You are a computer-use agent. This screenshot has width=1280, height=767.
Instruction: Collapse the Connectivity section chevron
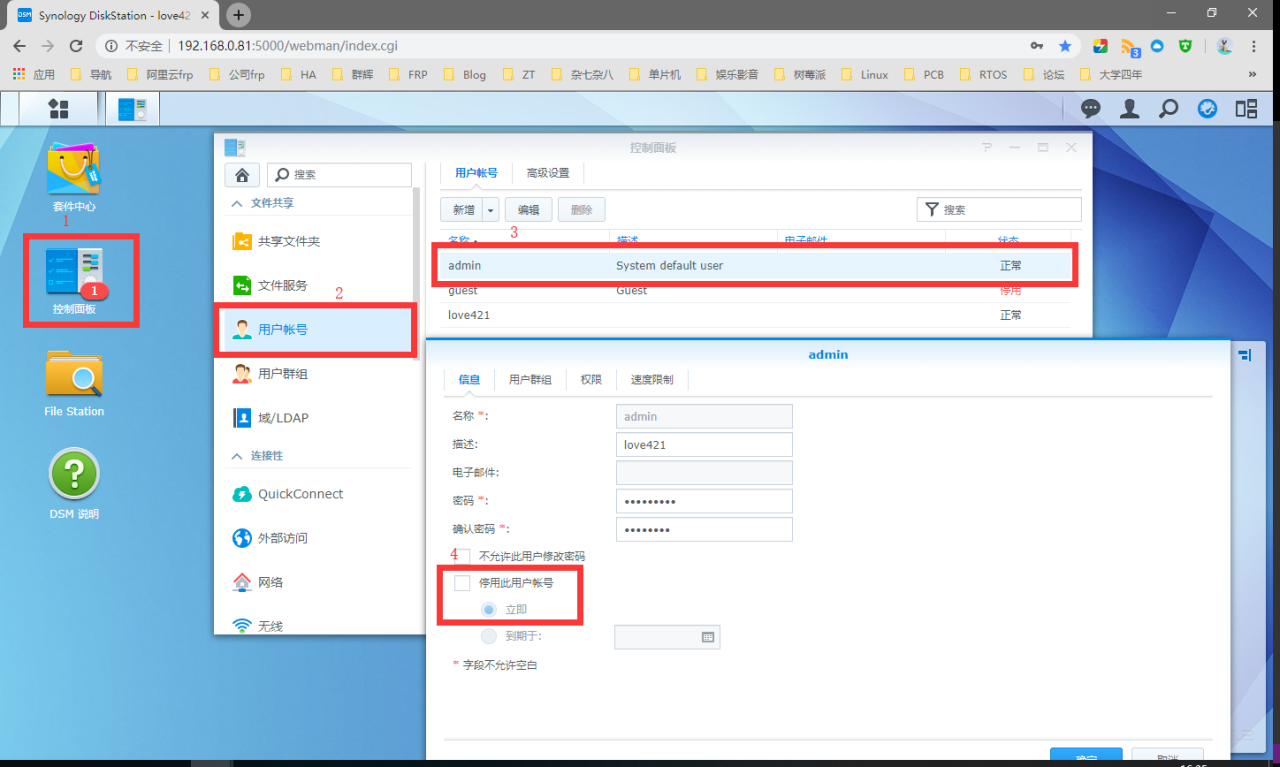[237, 456]
